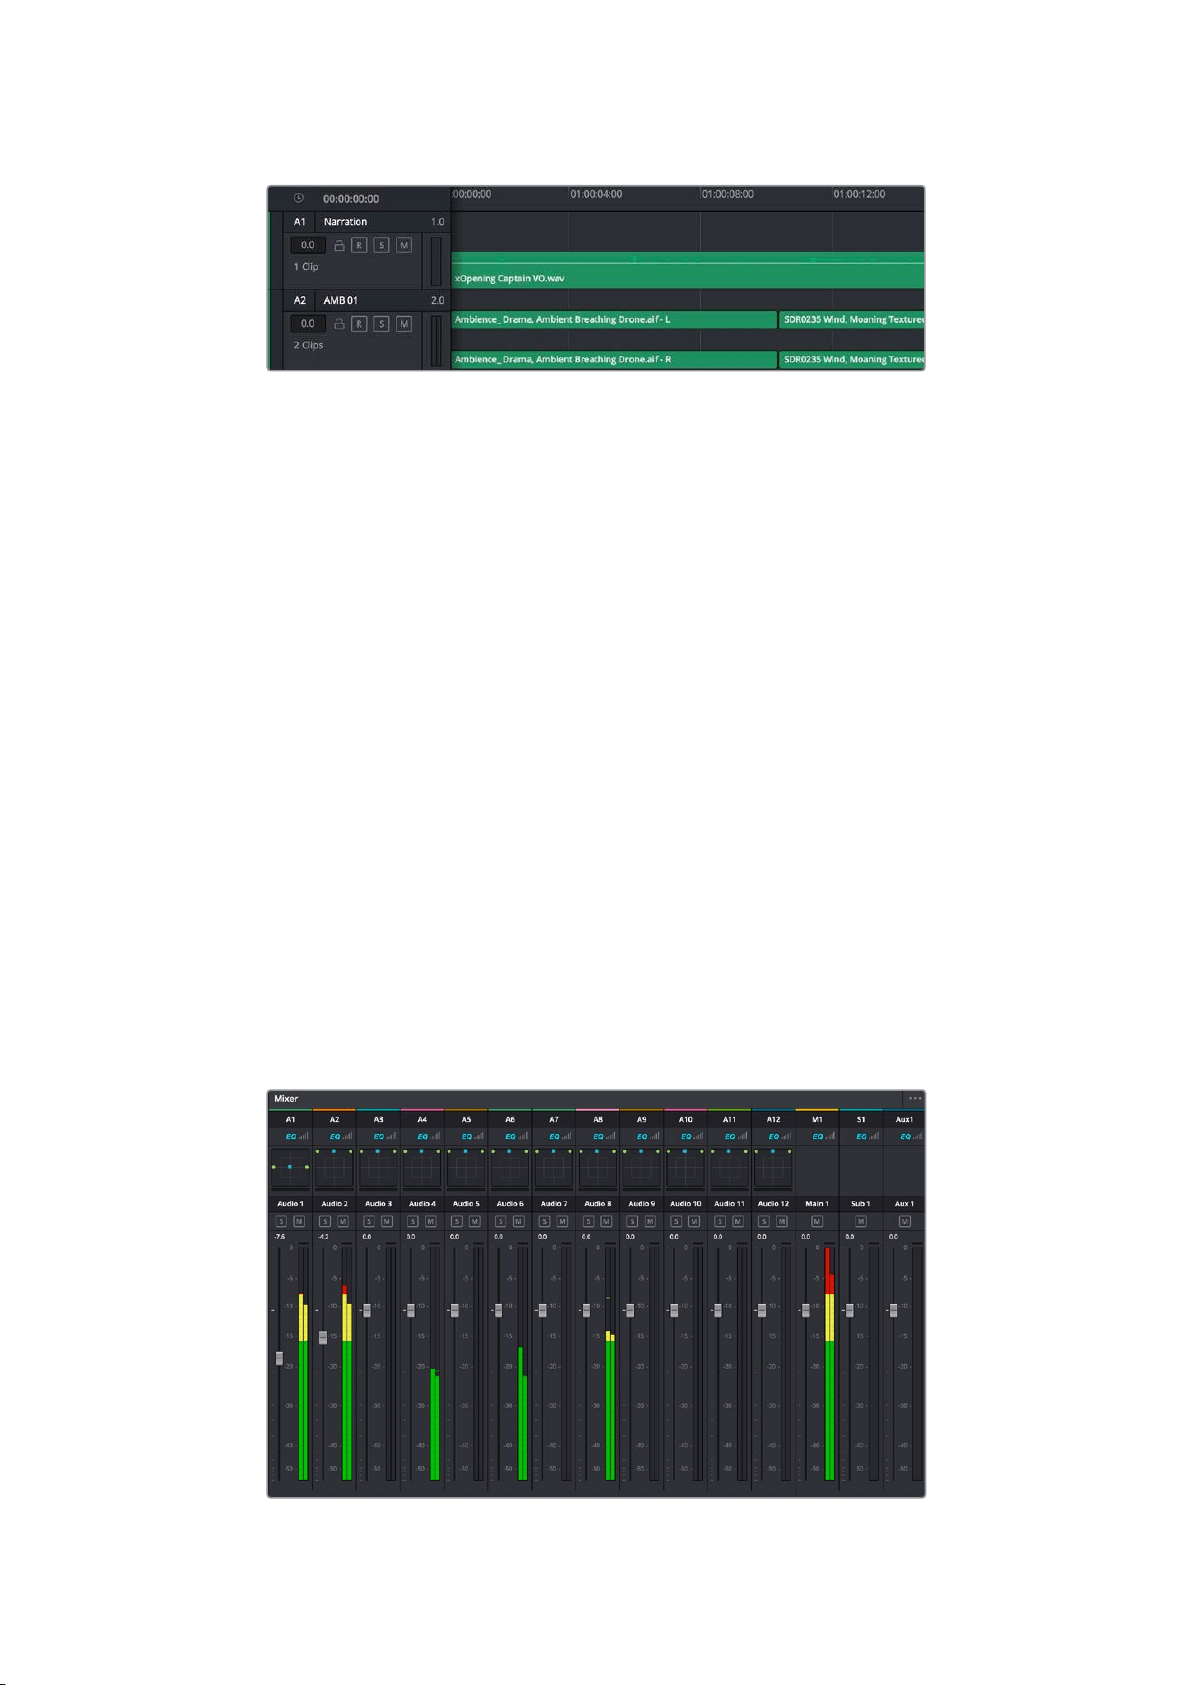Mute the Sub 1 bus
Screen dimensions: 1192x1685
click(861, 1221)
